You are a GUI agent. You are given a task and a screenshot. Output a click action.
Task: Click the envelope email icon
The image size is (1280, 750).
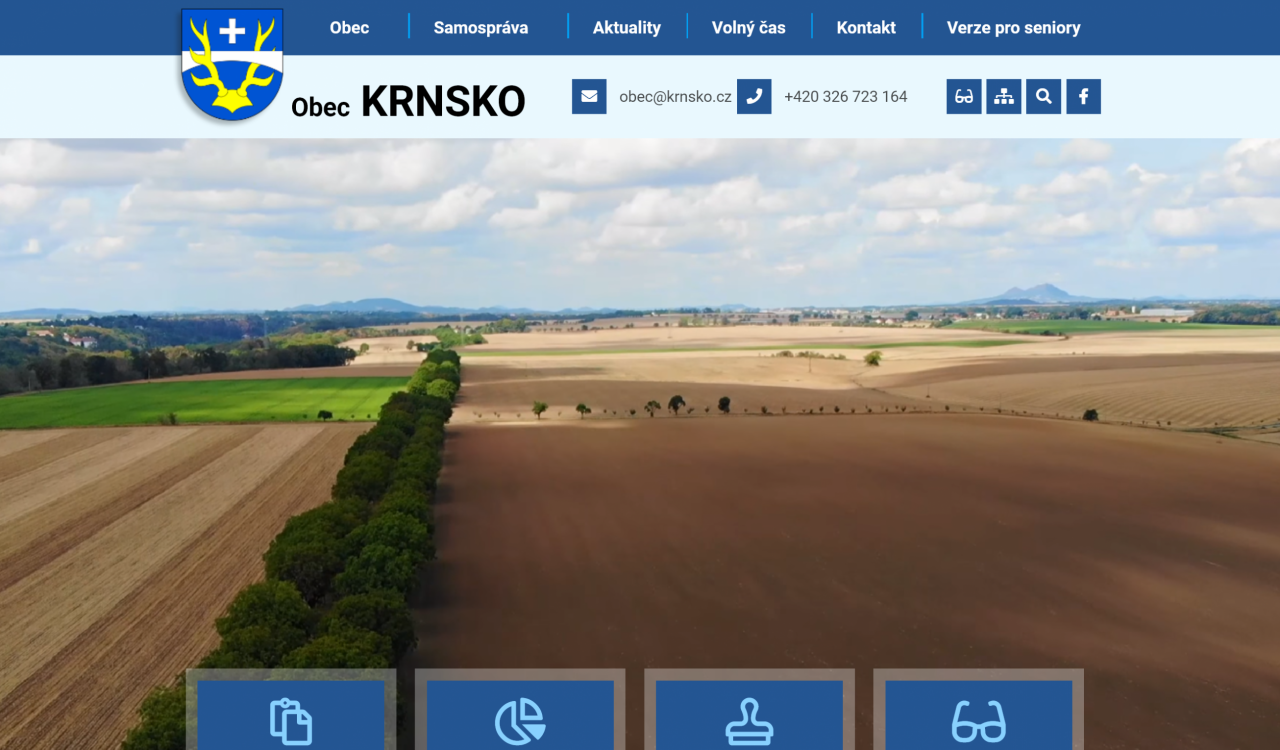click(x=589, y=97)
